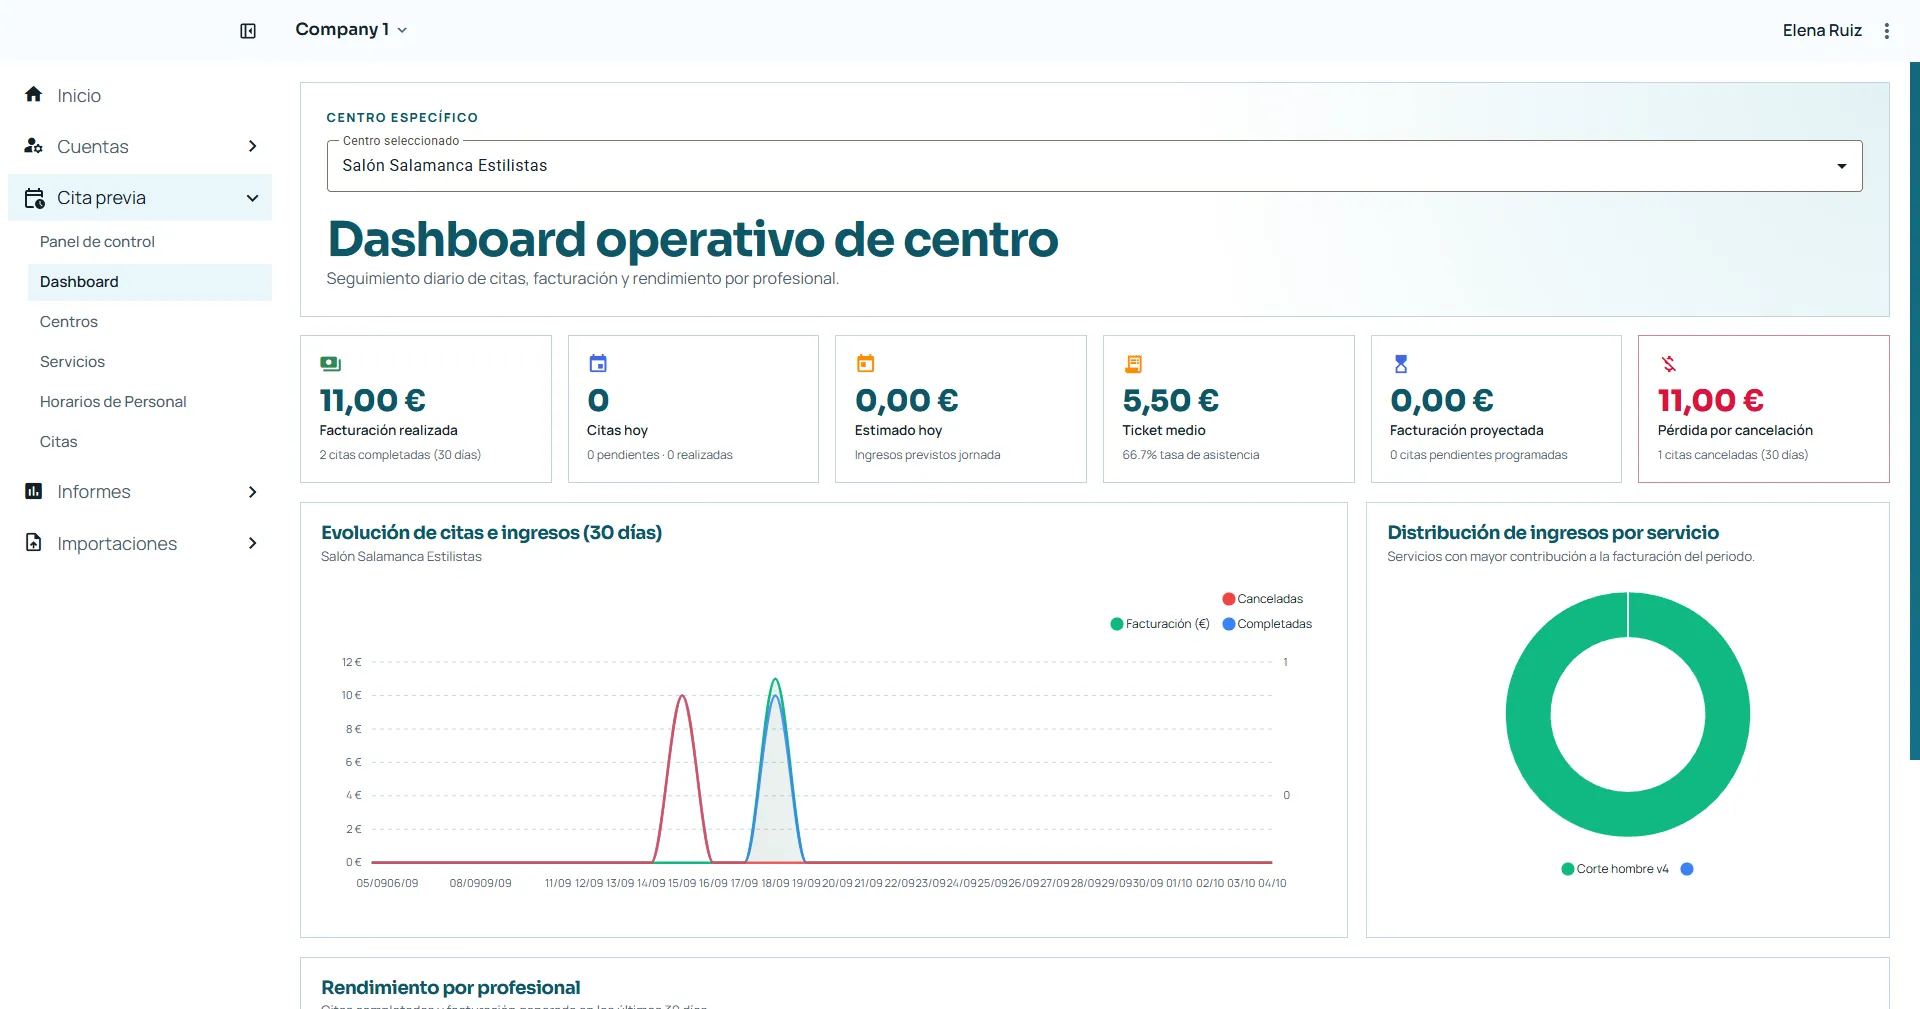The height and width of the screenshot is (1009, 1920).
Task: Click the Citas hoy calendar icon
Action: (598, 363)
